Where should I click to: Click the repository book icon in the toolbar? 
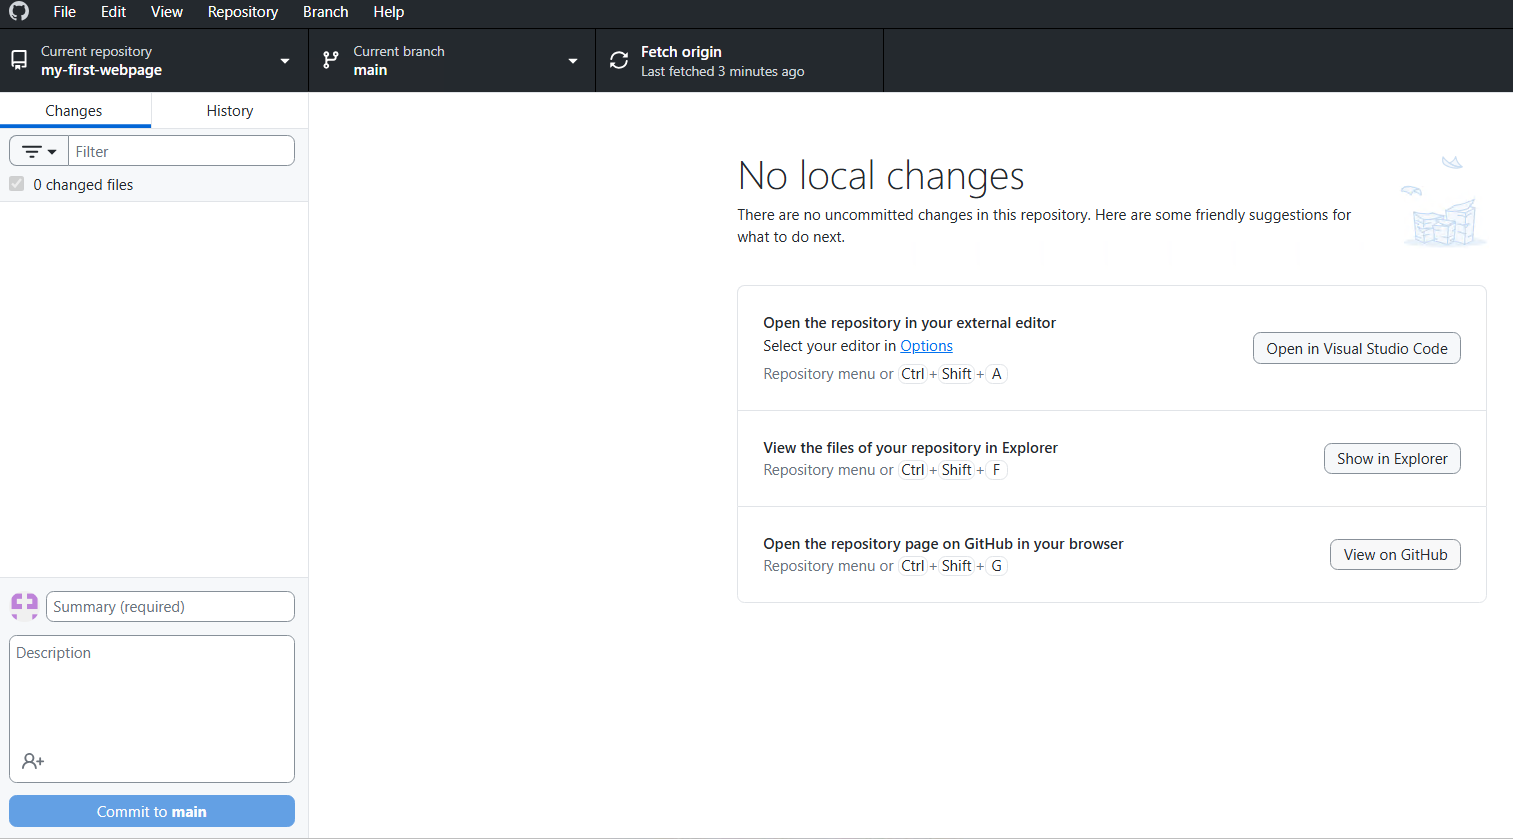pyautogui.click(x=18, y=60)
